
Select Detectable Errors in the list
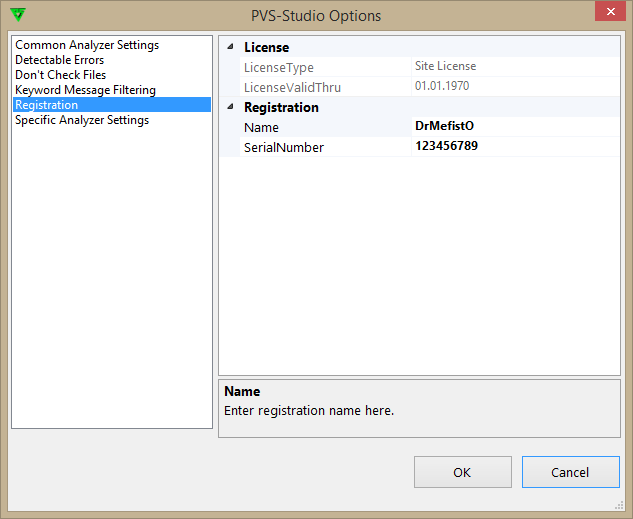point(60,60)
